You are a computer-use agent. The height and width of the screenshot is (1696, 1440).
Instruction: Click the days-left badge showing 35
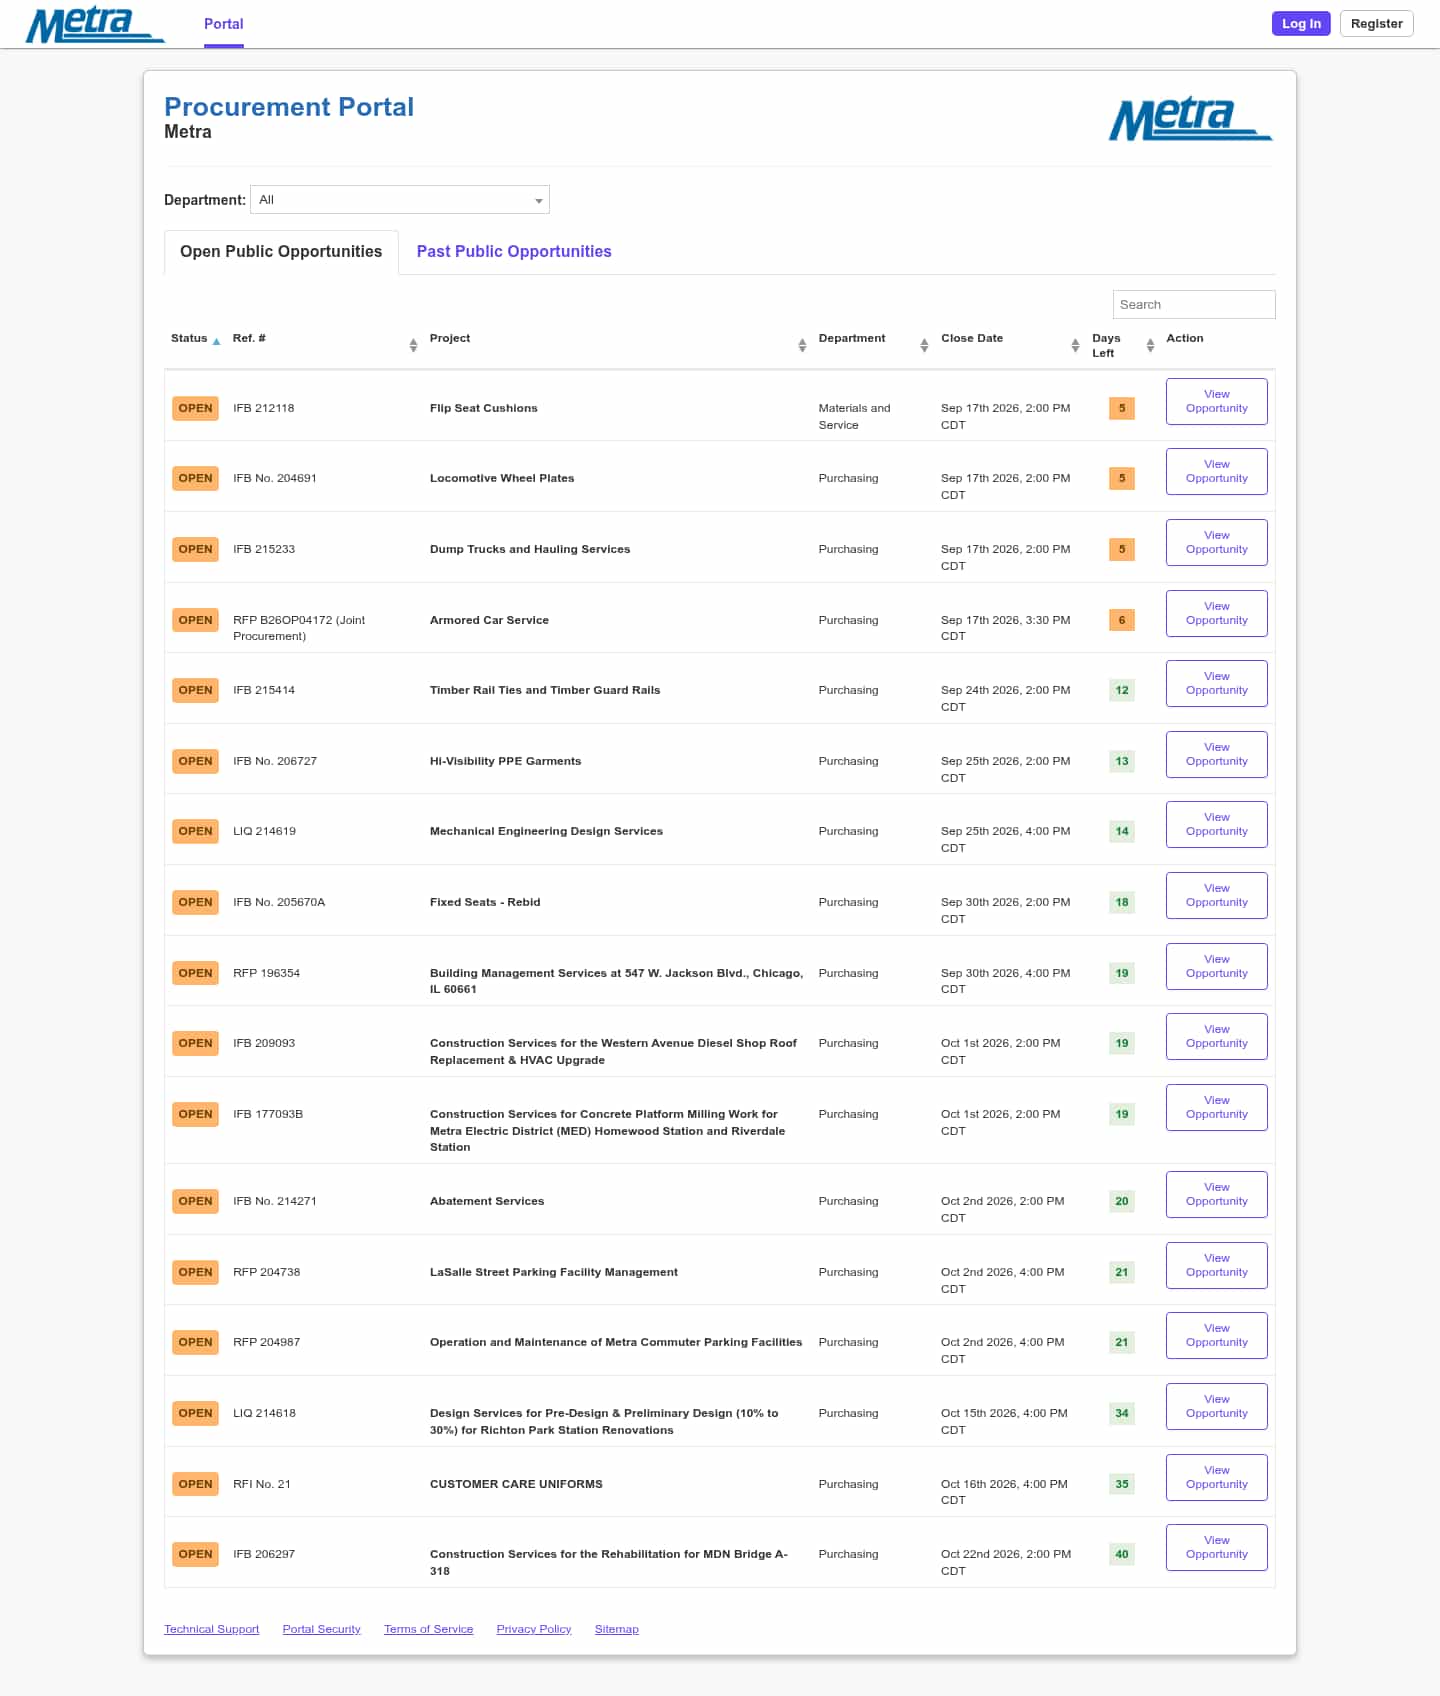point(1122,1484)
